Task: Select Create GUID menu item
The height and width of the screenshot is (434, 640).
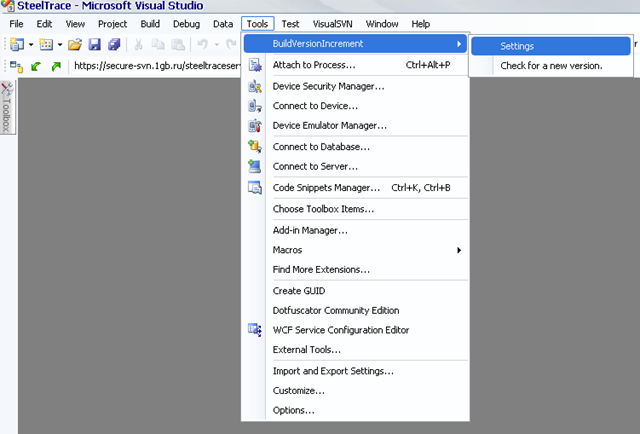Action: point(355,291)
